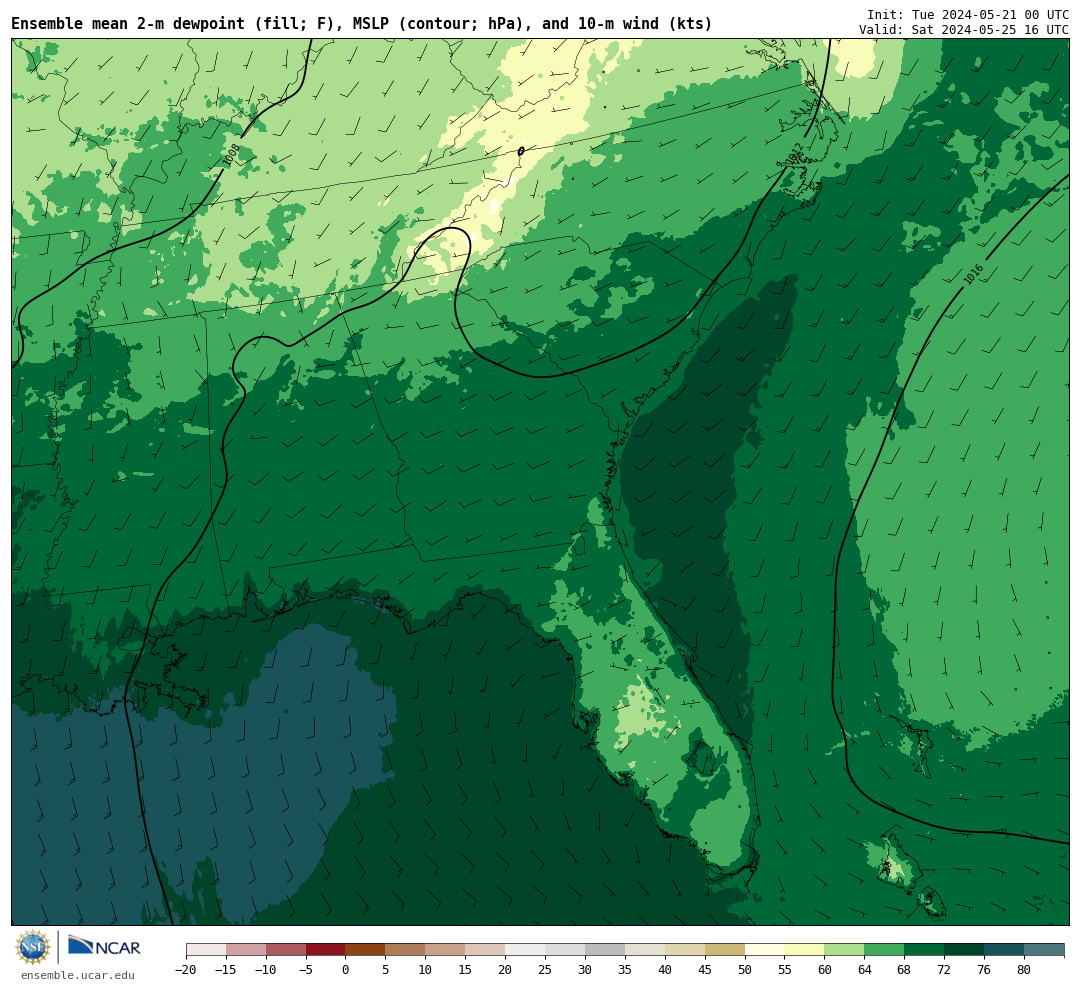Click yellow swatch between 55 and 60
The width and height of the screenshot is (1080, 988).
tap(804, 950)
